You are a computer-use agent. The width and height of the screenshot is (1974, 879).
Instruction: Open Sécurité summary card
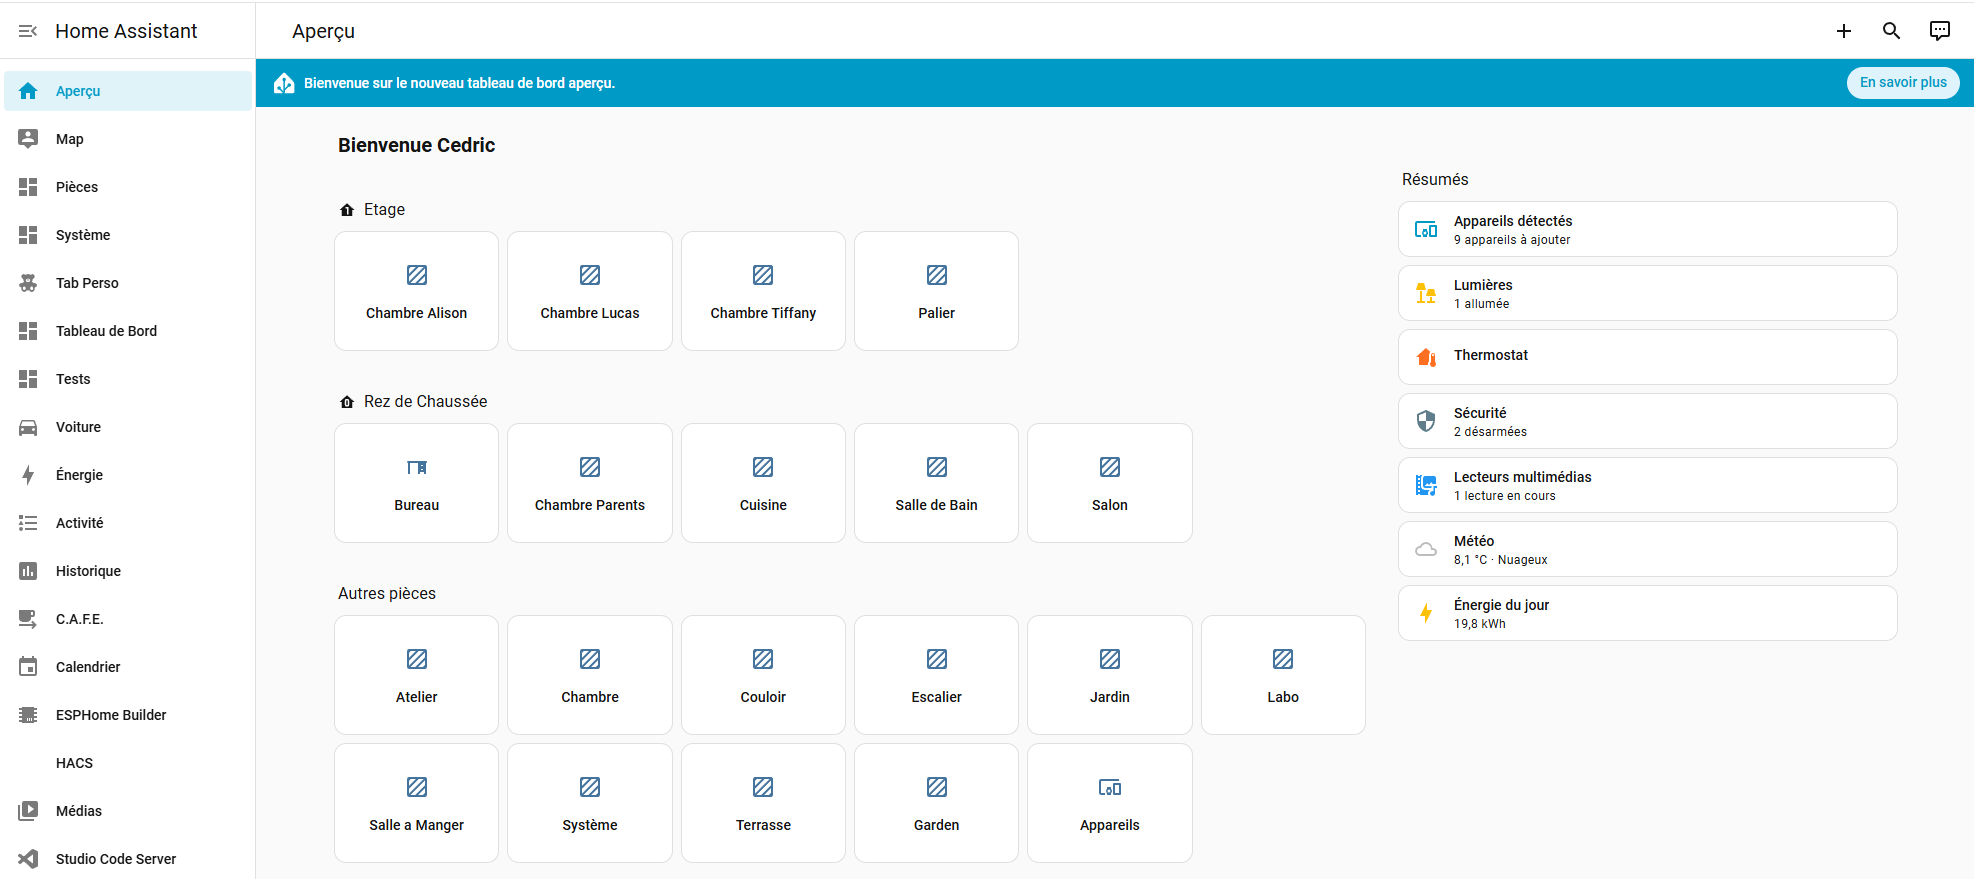(1647, 421)
